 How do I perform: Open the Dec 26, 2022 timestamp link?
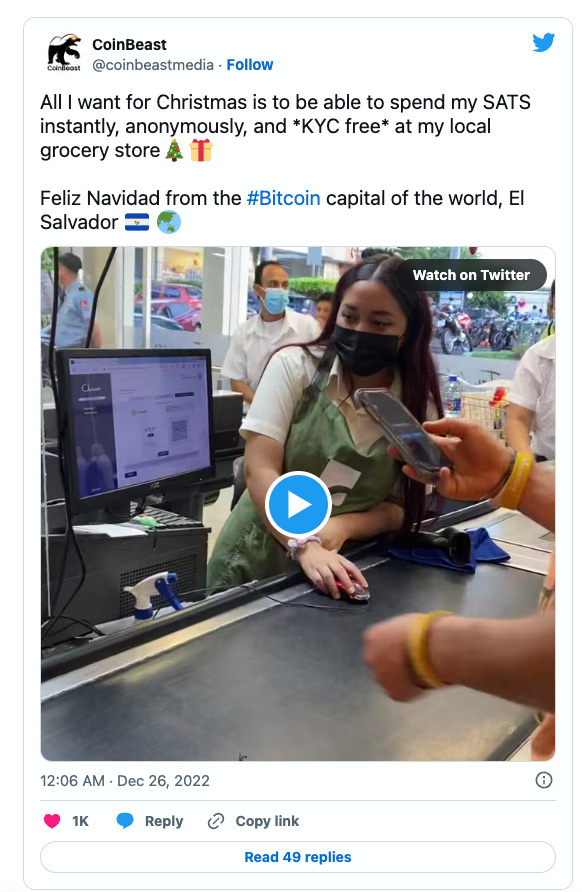pos(125,780)
